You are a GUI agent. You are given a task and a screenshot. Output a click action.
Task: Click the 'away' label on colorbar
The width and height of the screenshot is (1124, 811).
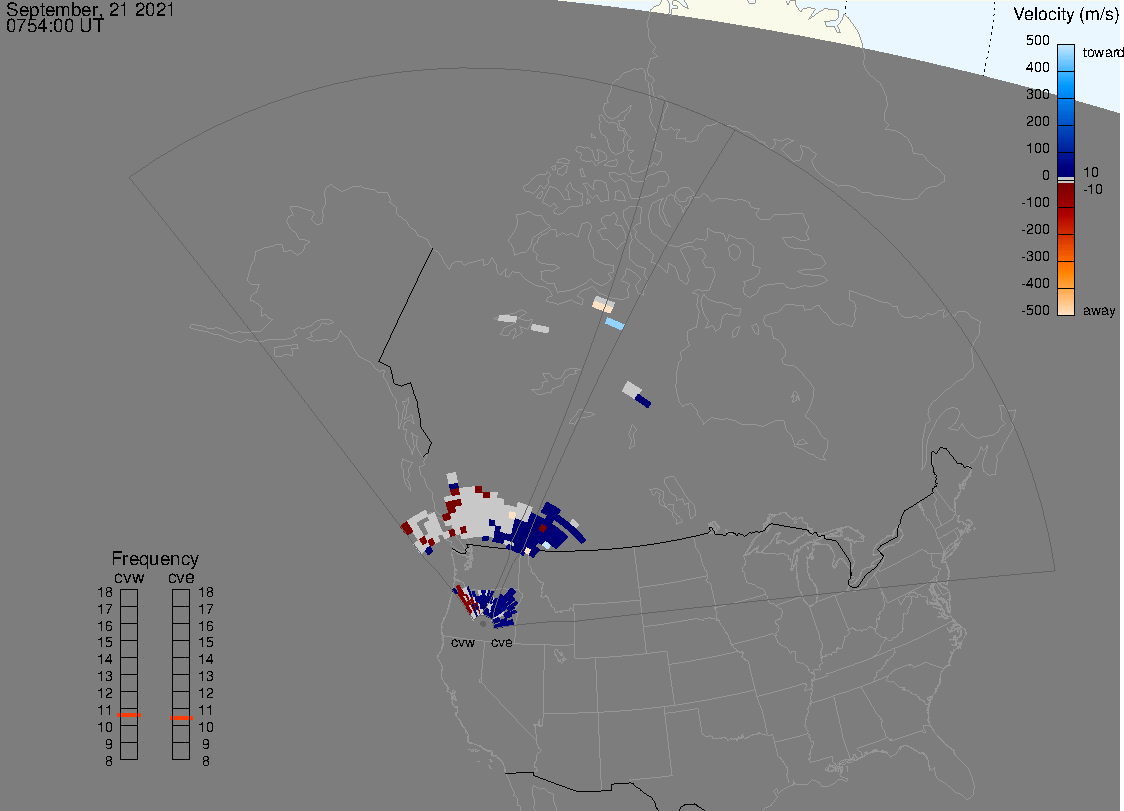click(x=1099, y=310)
